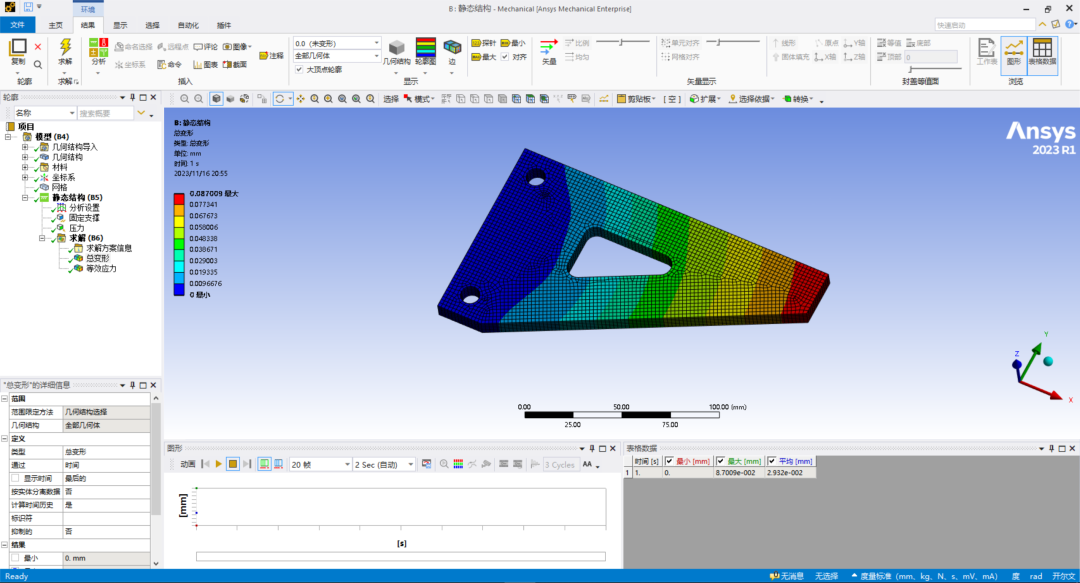Open the Mode (模式) selection menu
Screen dimensions: 1080x583
419,99
